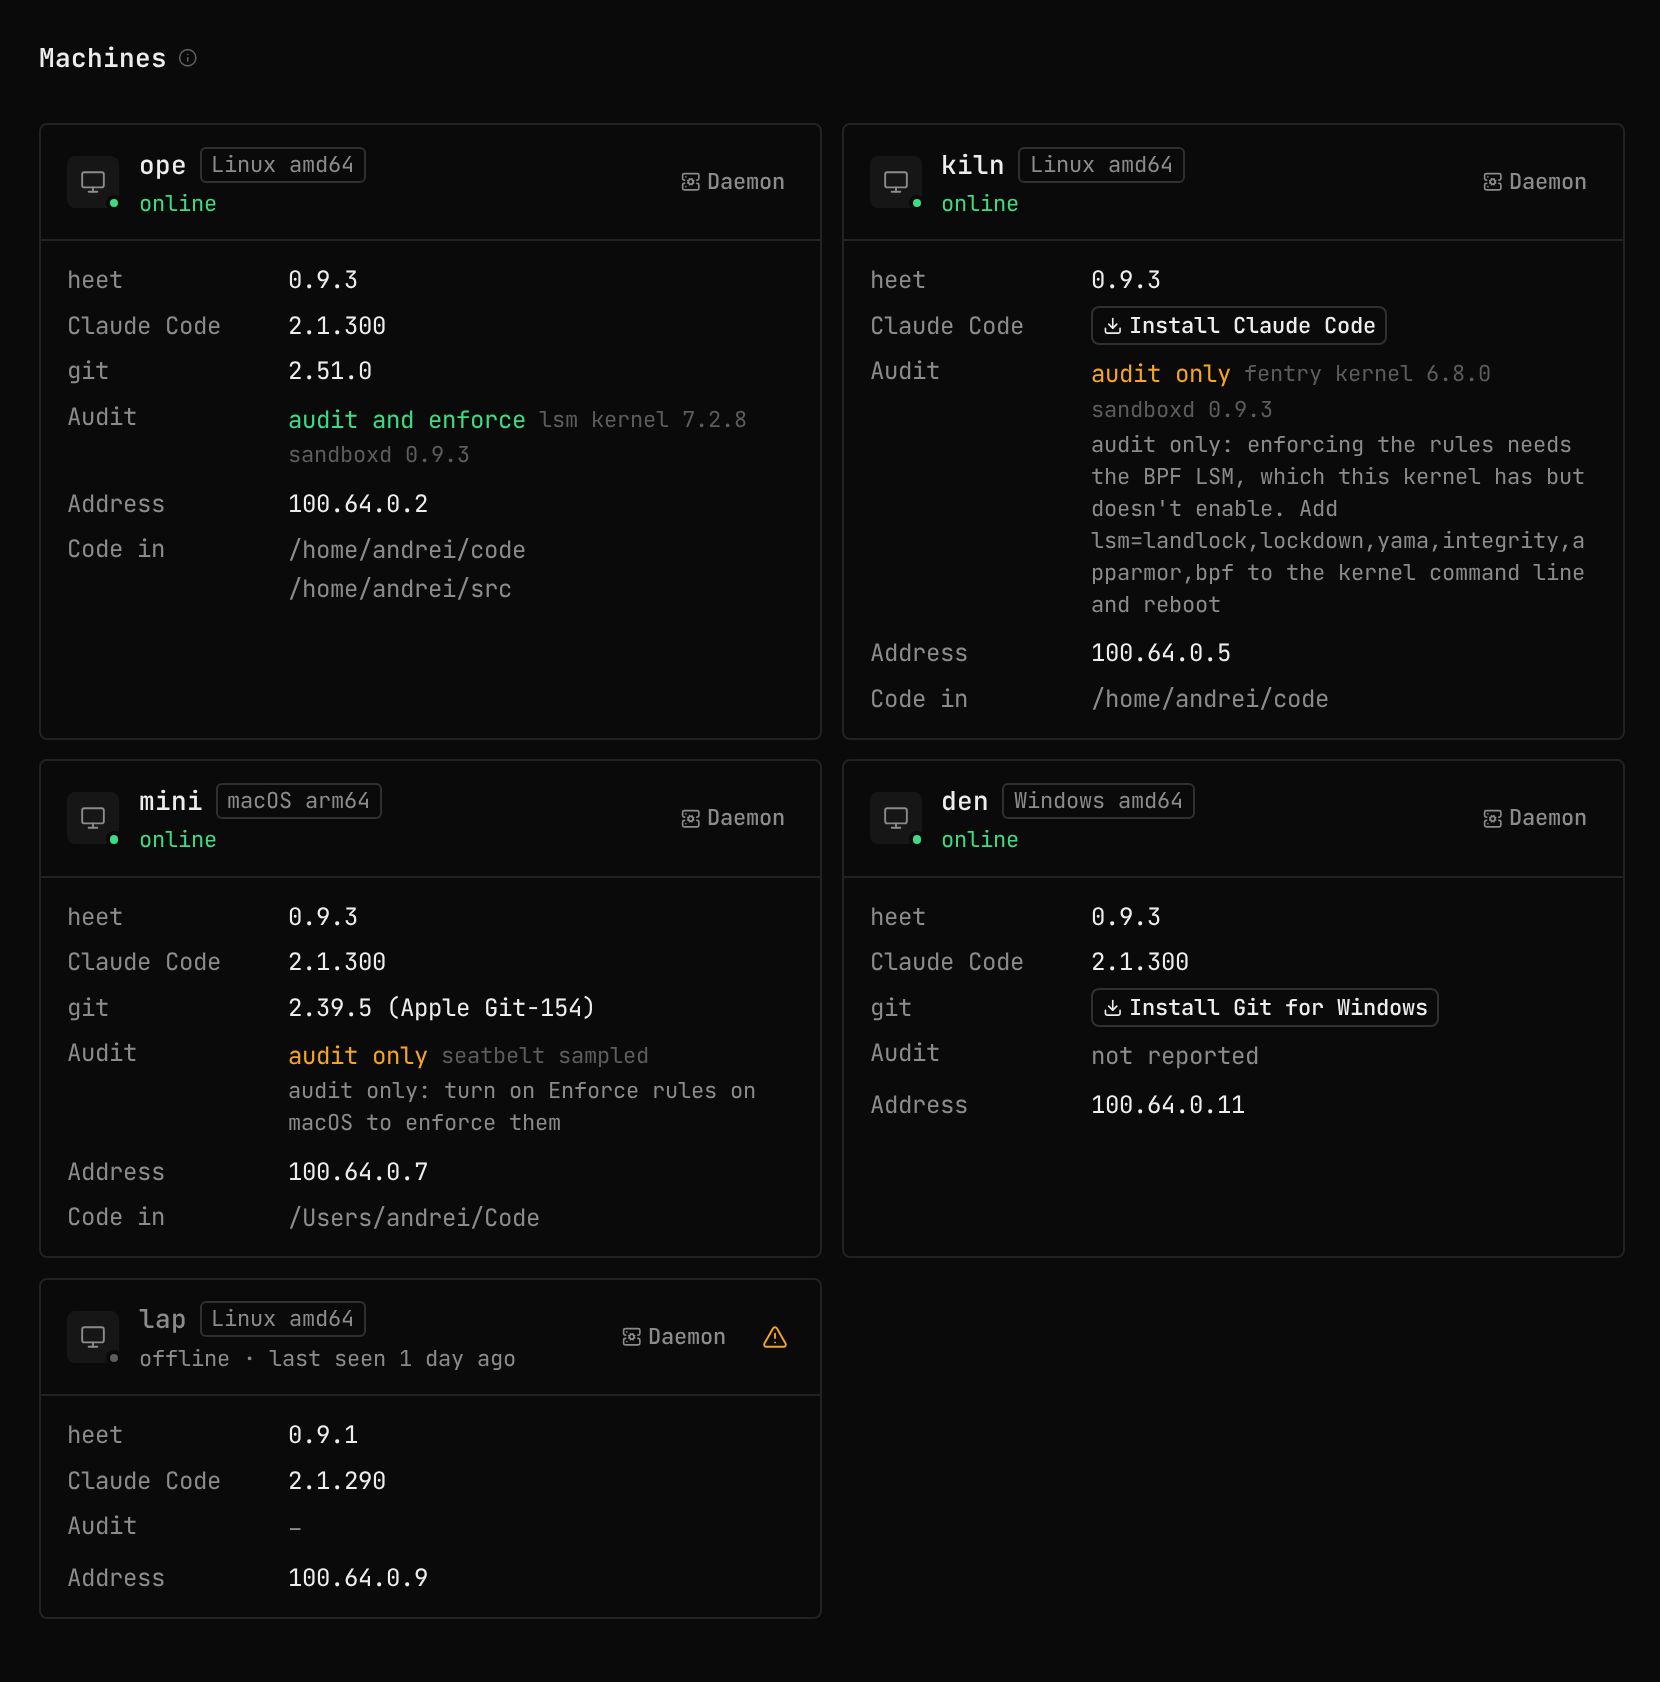Click the Daemon label on the den card
Viewport: 1660px width, 1682px height.
(1535, 818)
